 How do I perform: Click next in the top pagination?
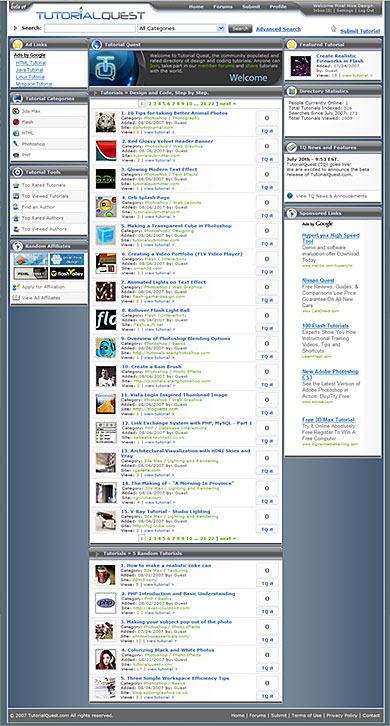pos(227,104)
